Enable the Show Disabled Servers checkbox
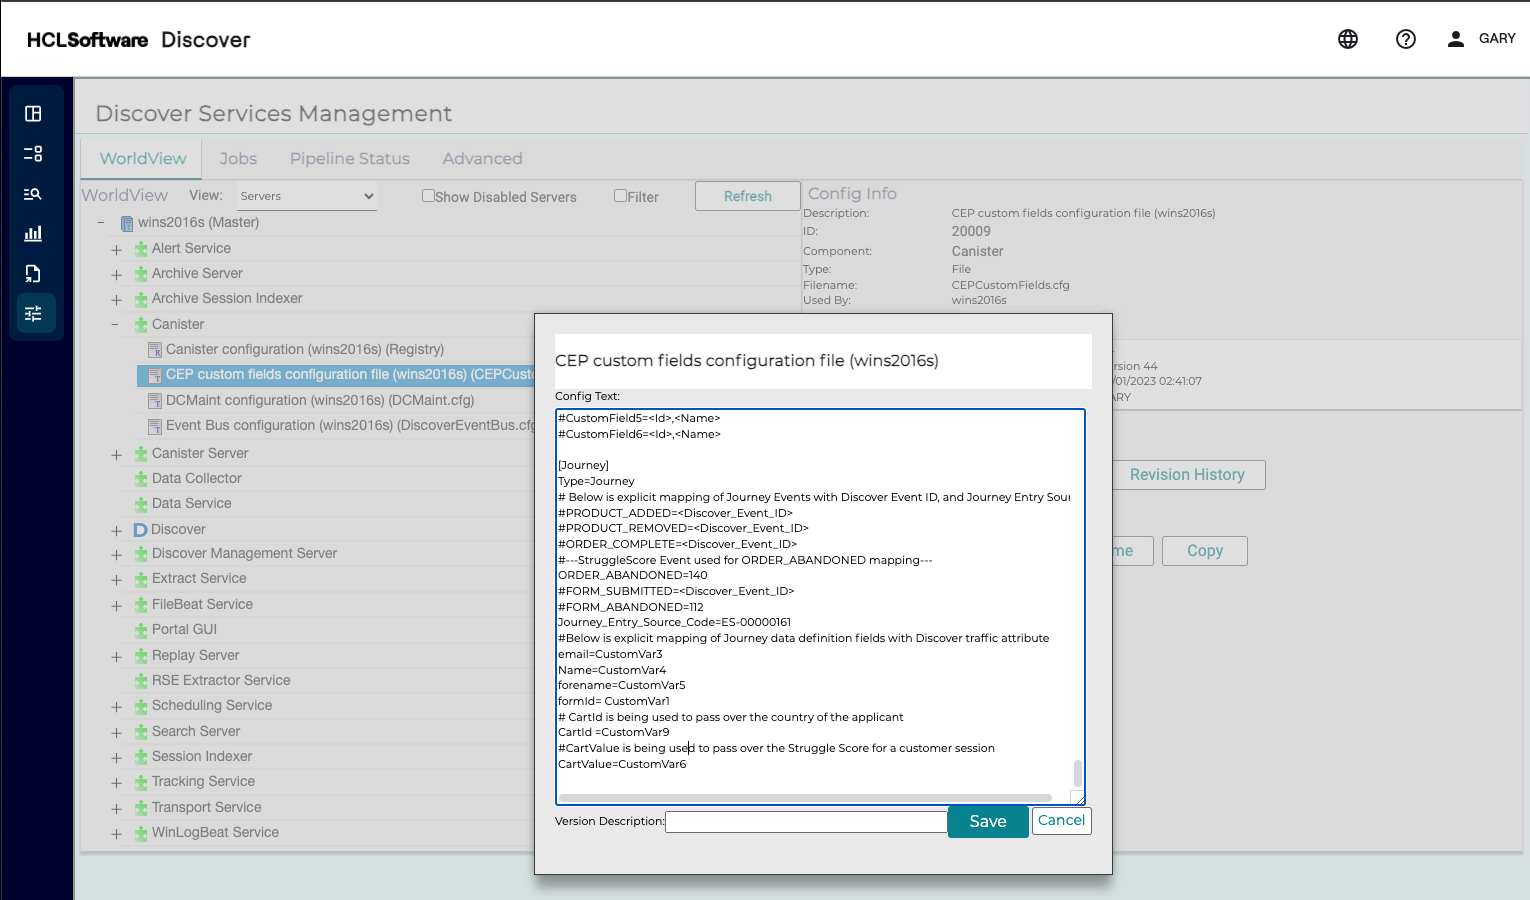1530x900 pixels. [428, 196]
